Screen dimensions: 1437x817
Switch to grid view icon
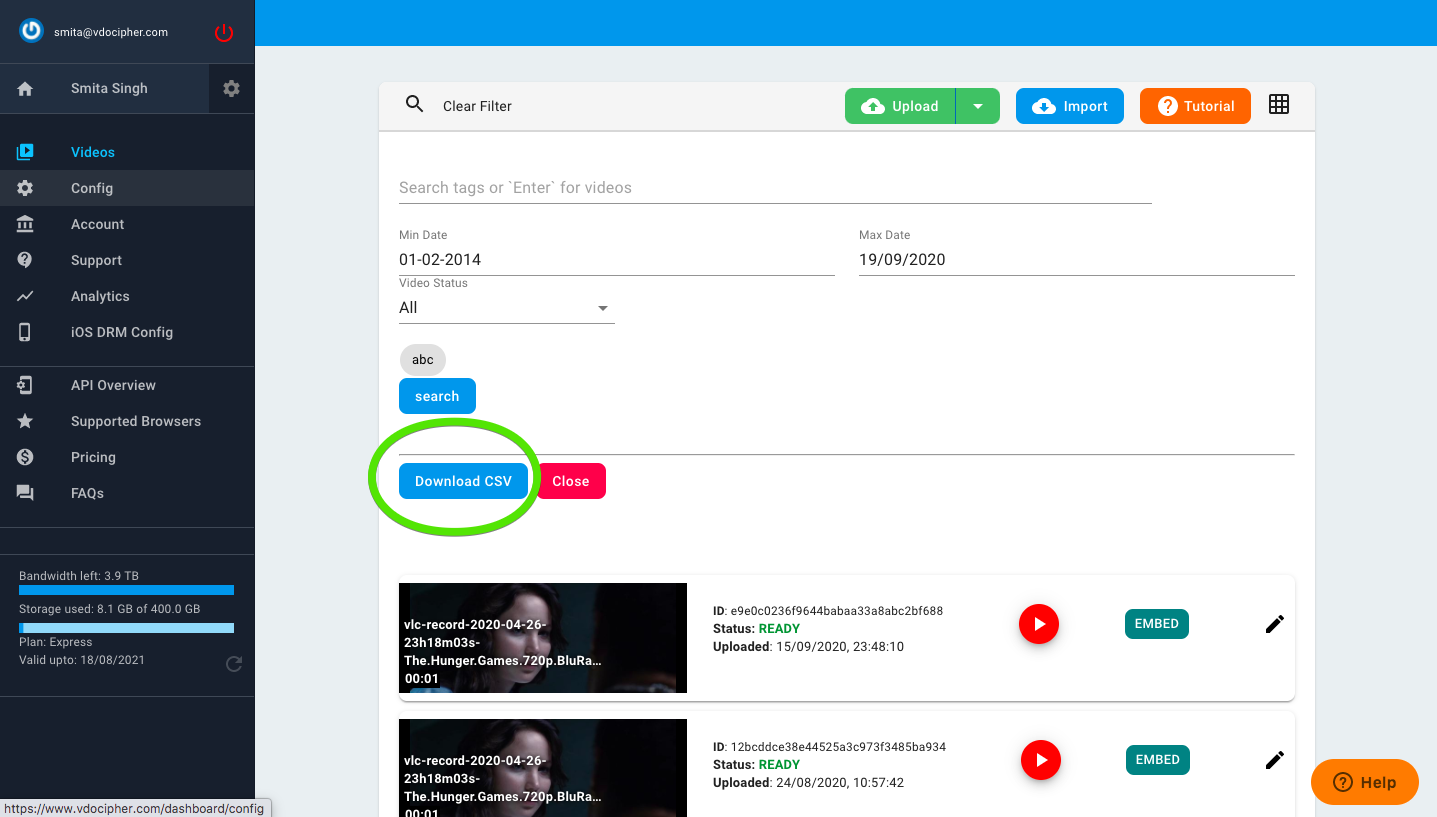pyautogui.click(x=1279, y=104)
